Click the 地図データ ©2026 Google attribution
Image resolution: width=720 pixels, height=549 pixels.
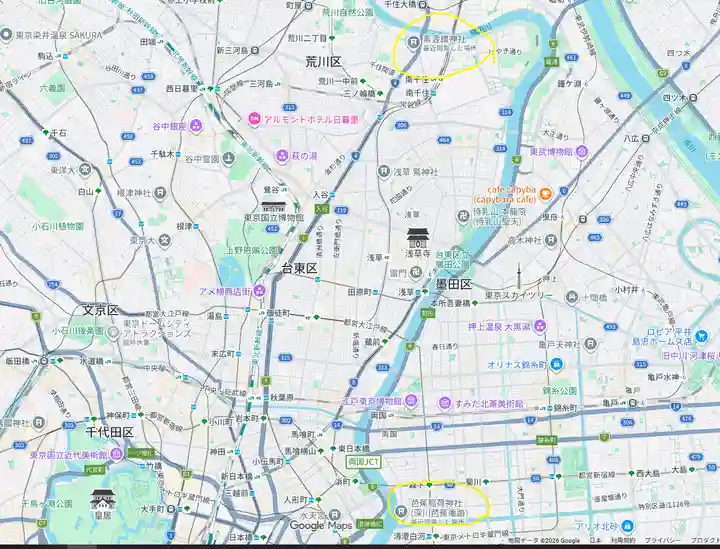pos(543,540)
